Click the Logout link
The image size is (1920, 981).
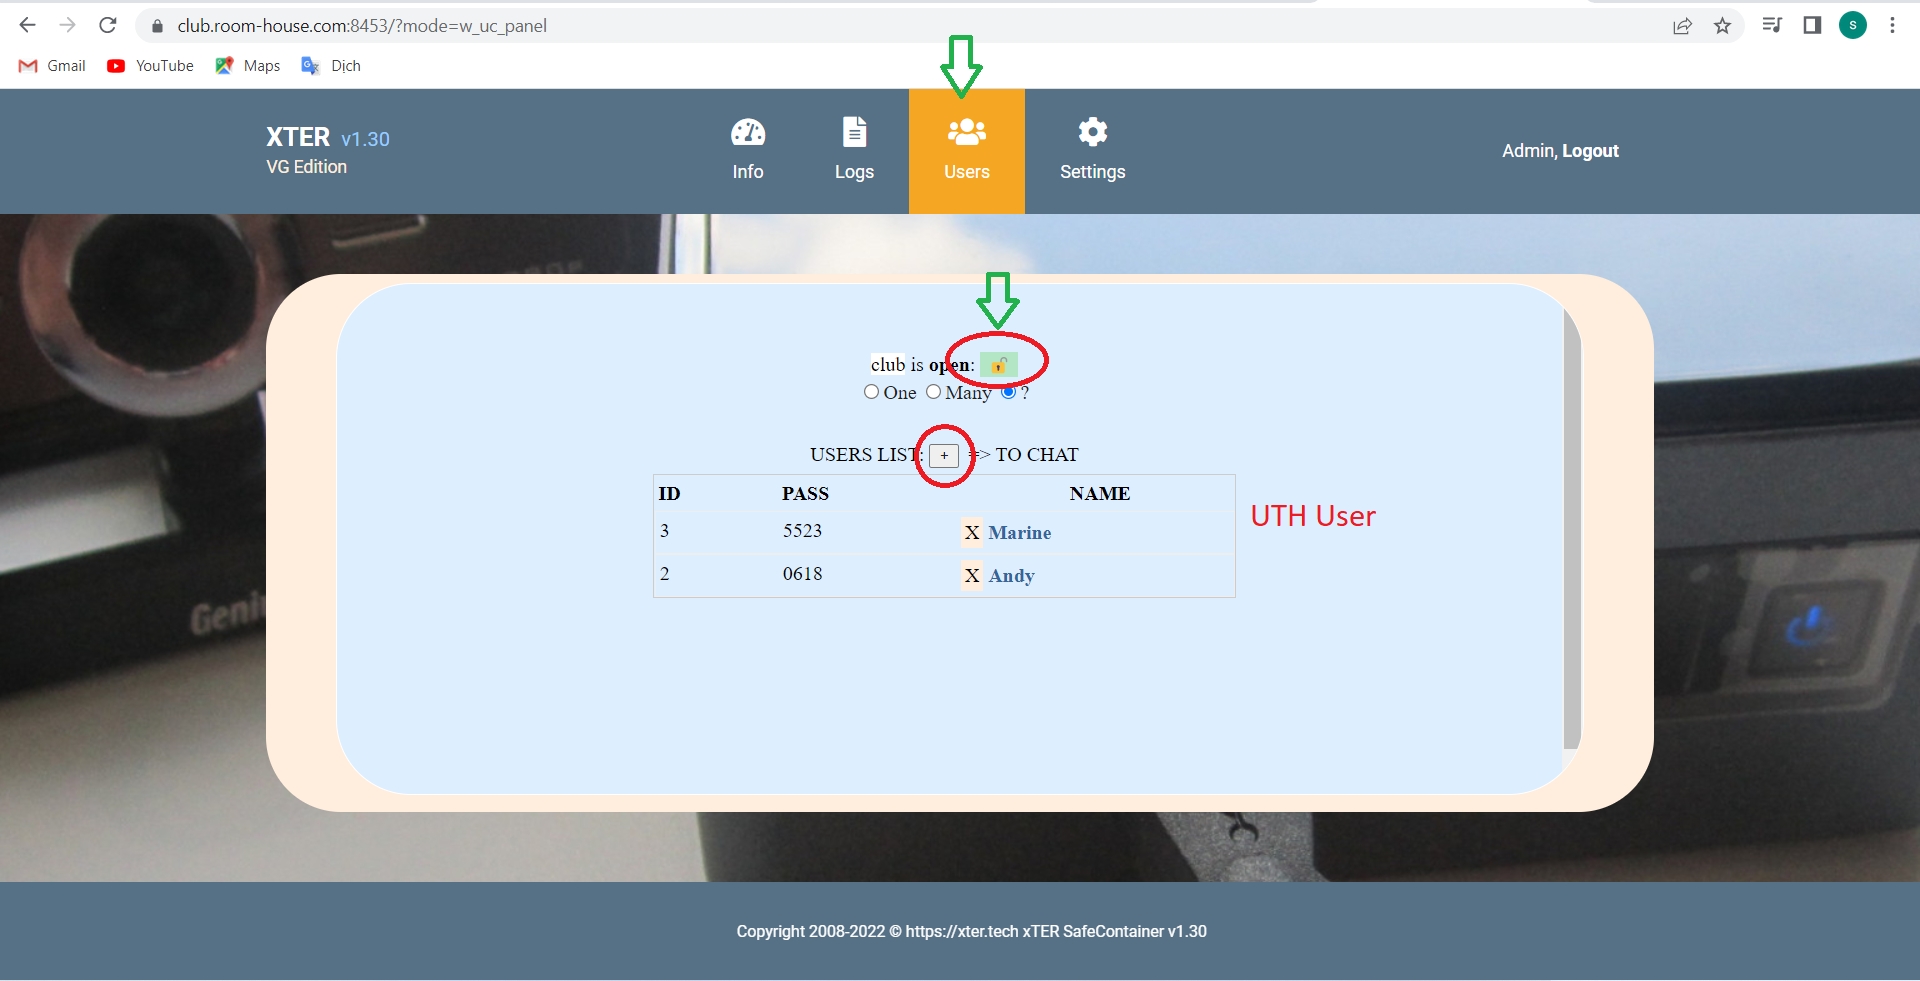click(x=1590, y=151)
